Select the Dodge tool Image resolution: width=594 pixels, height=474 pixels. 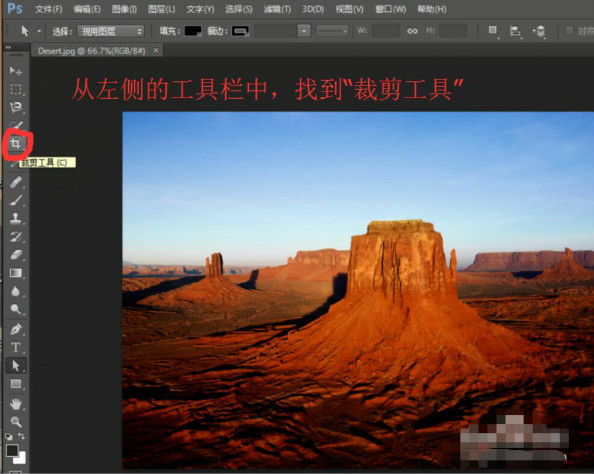click(16, 309)
